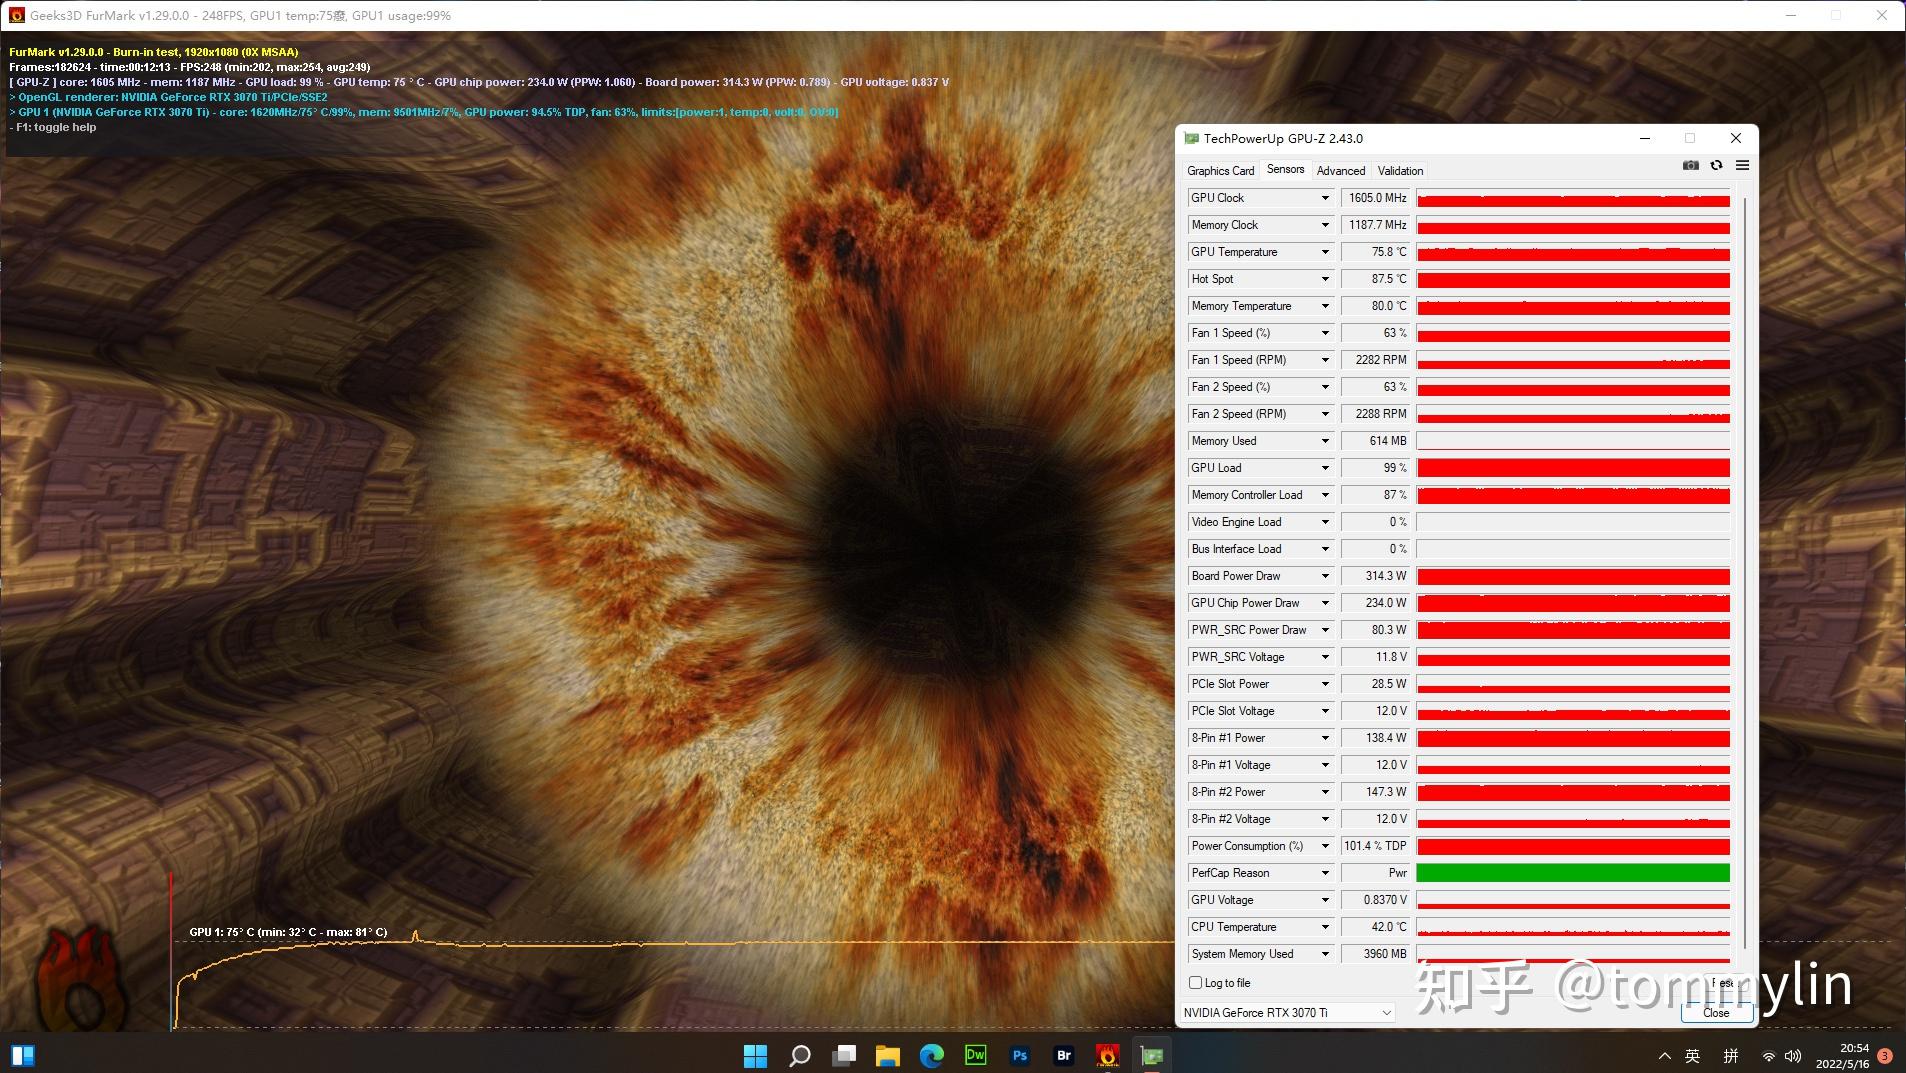Click the FurMark title bar app icon

click(16, 15)
